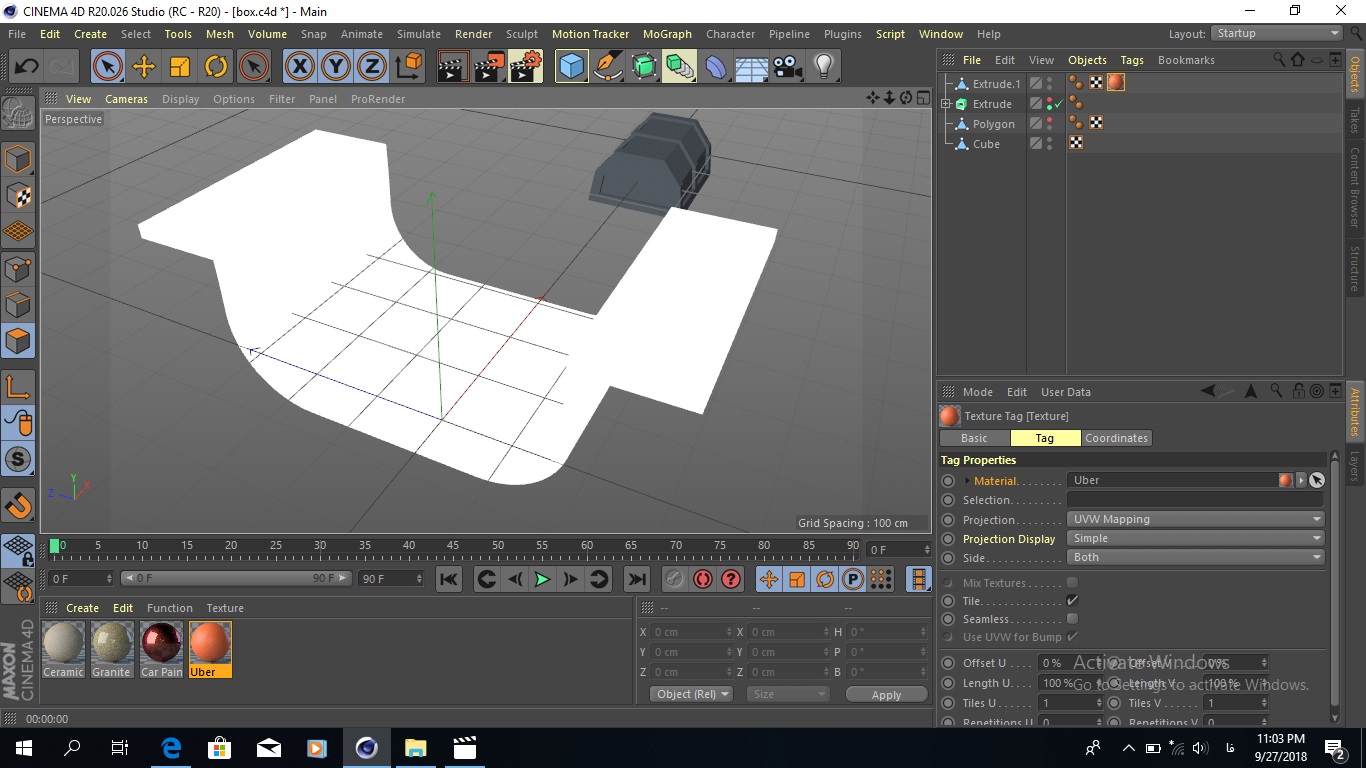Open the MoGraph menu

click(x=667, y=34)
